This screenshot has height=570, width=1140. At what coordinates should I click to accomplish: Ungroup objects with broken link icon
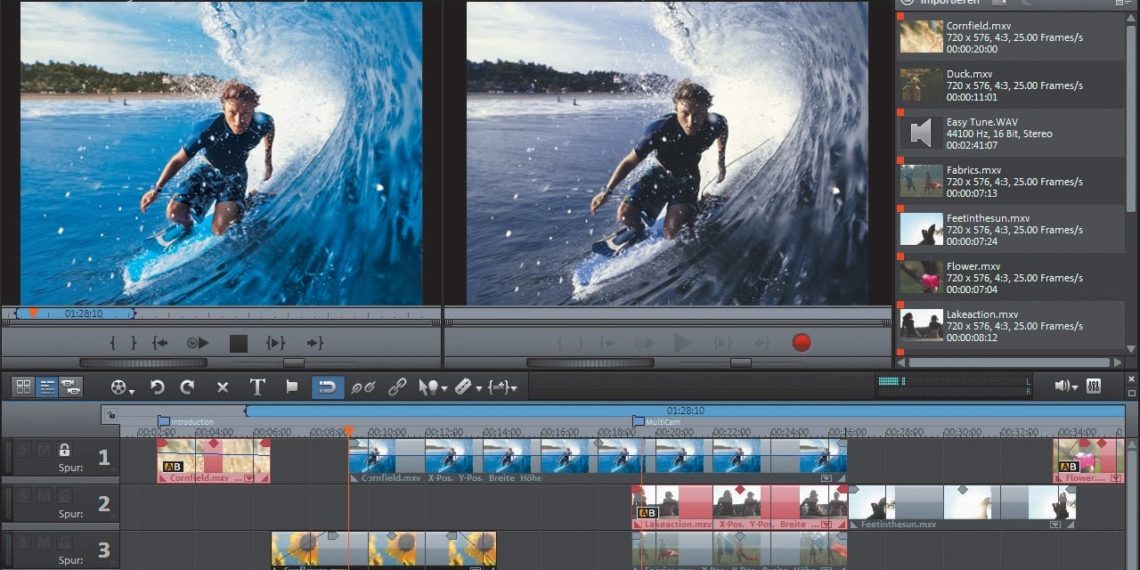(363, 388)
